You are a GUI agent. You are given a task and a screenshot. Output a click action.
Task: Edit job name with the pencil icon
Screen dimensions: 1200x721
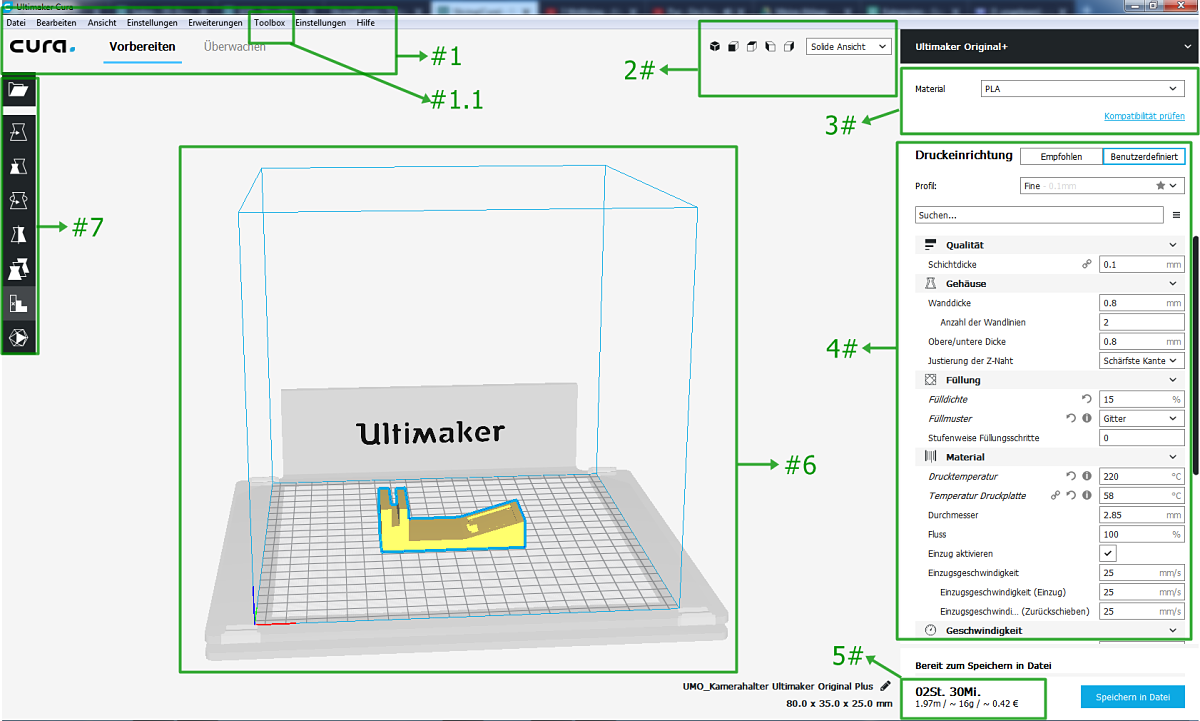pos(885,686)
